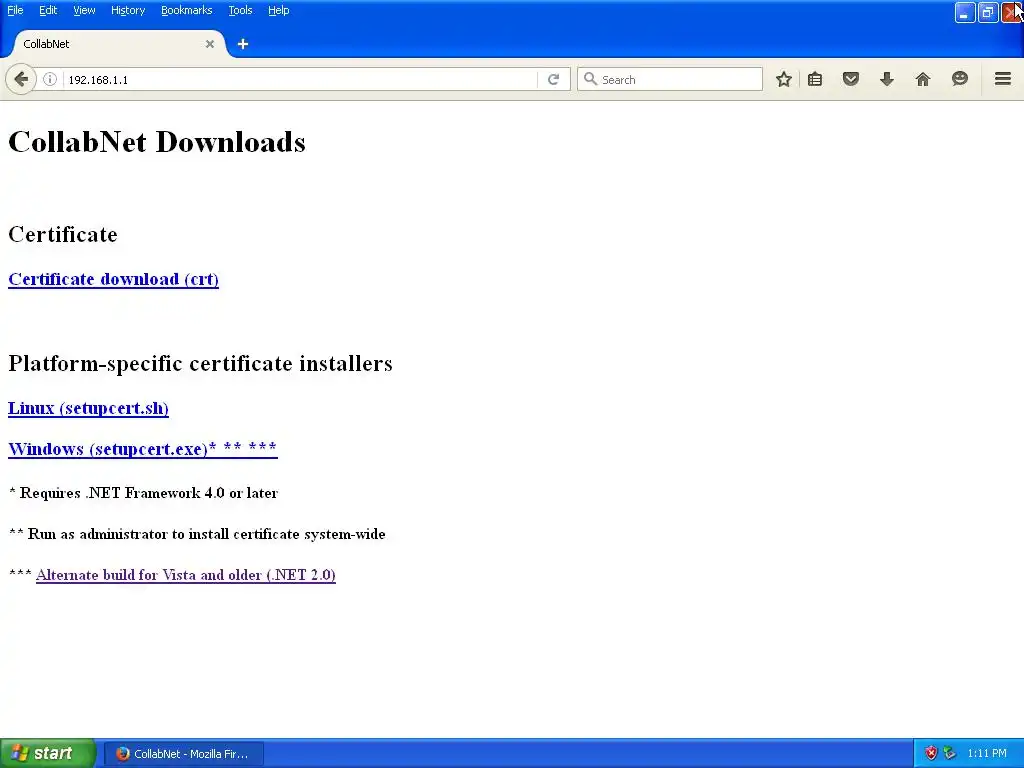
Task: Open the History menu
Action: point(127,10)
